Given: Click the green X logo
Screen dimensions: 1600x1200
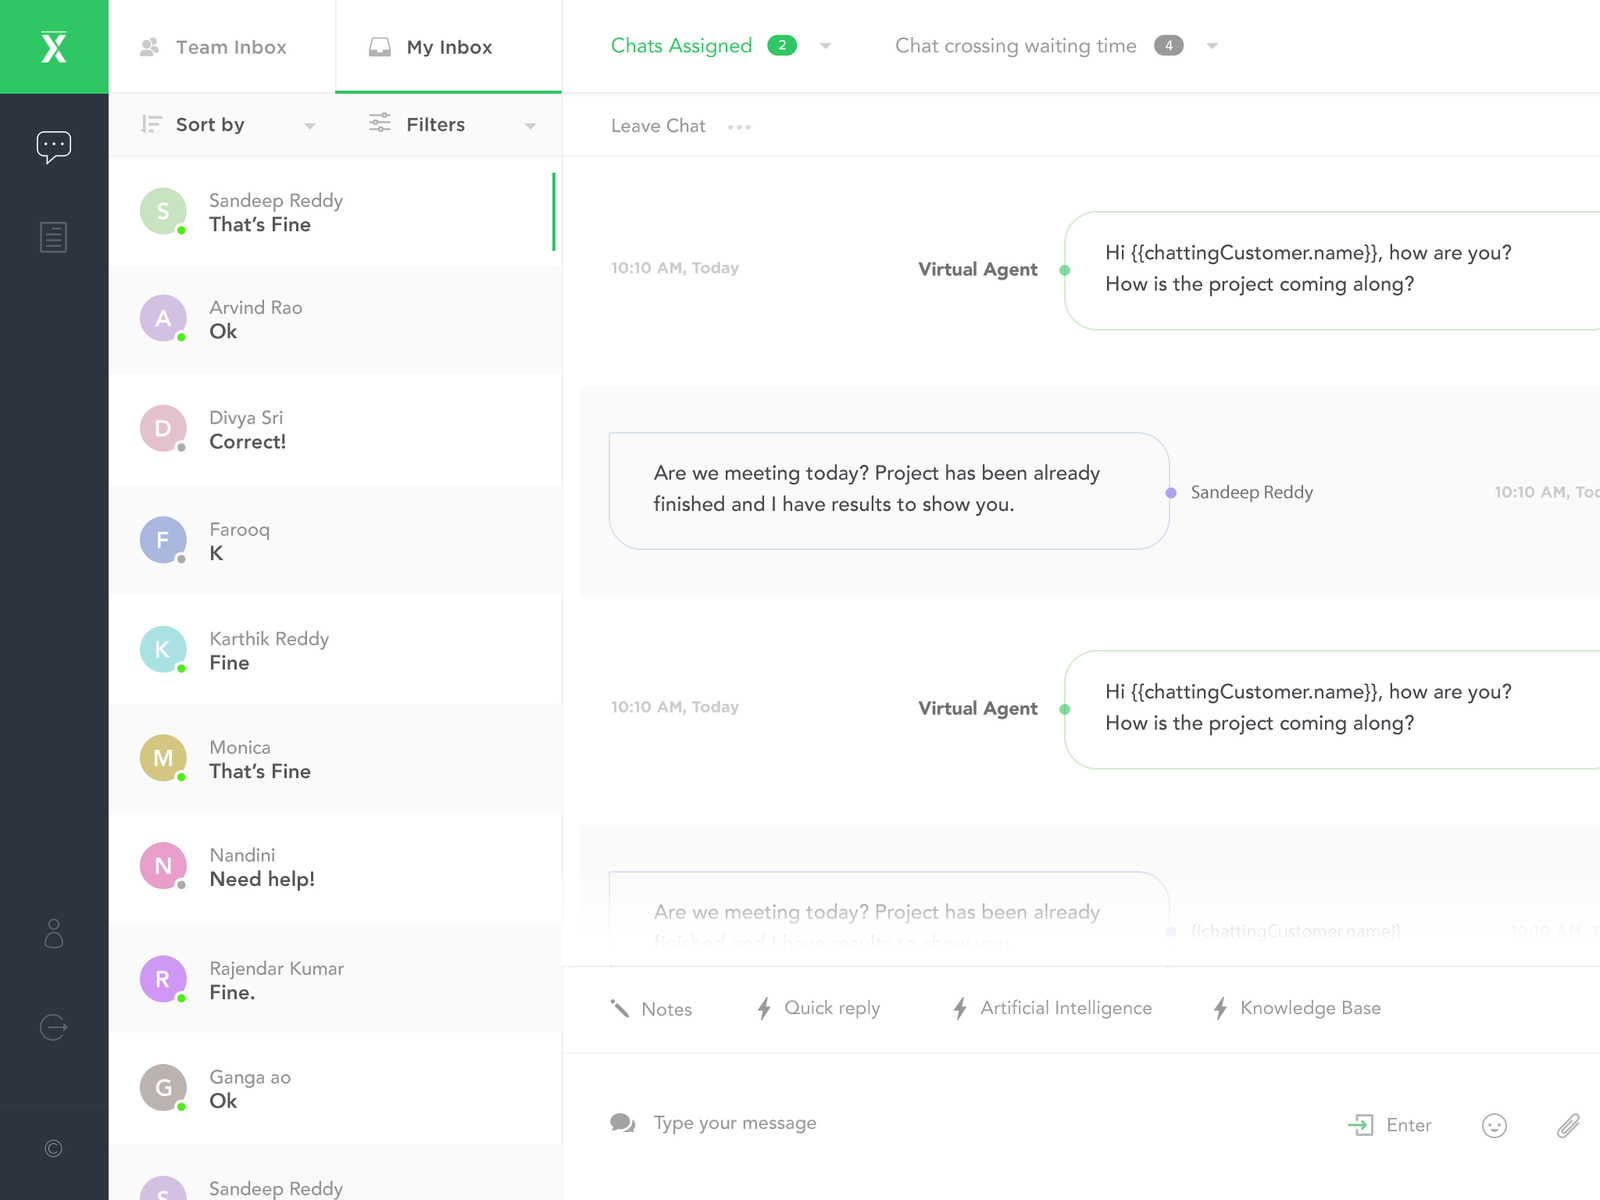Looking at the screenshot, I should tap(54, 47).
